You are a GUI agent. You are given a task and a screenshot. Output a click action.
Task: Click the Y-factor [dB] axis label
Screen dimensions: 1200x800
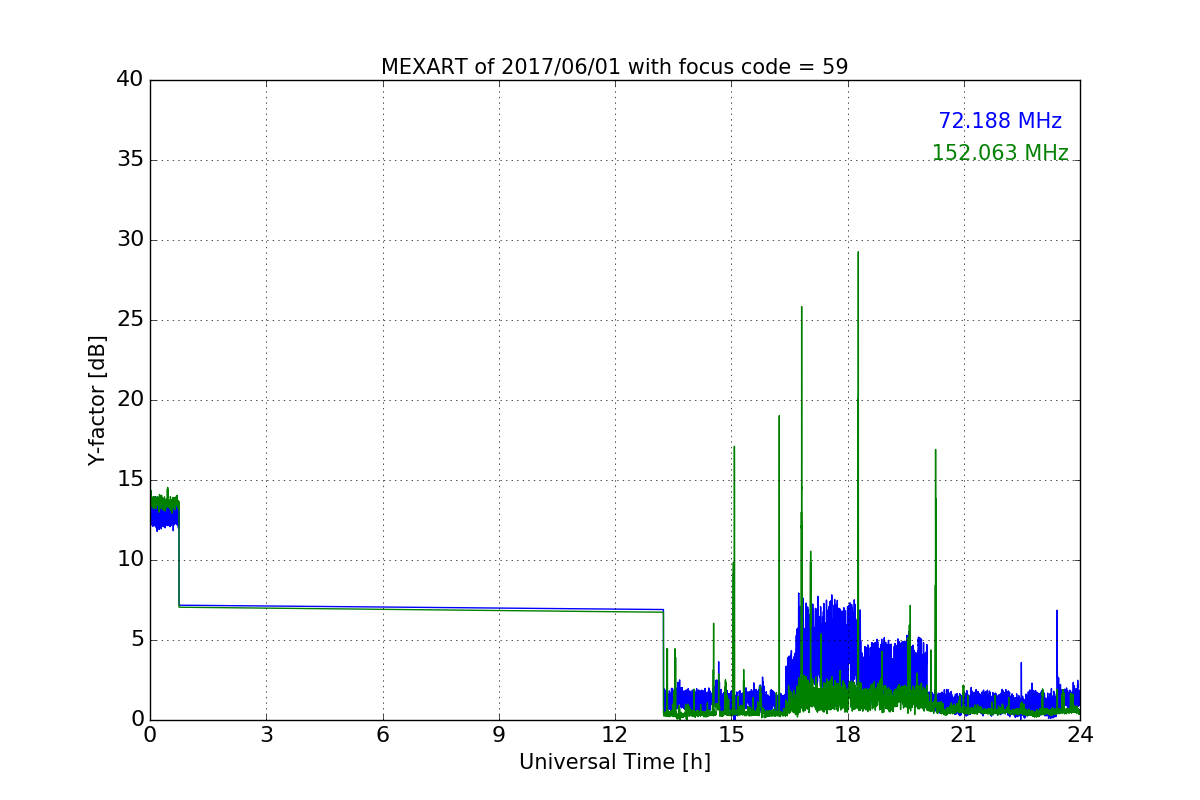click(x=97, y=400)
